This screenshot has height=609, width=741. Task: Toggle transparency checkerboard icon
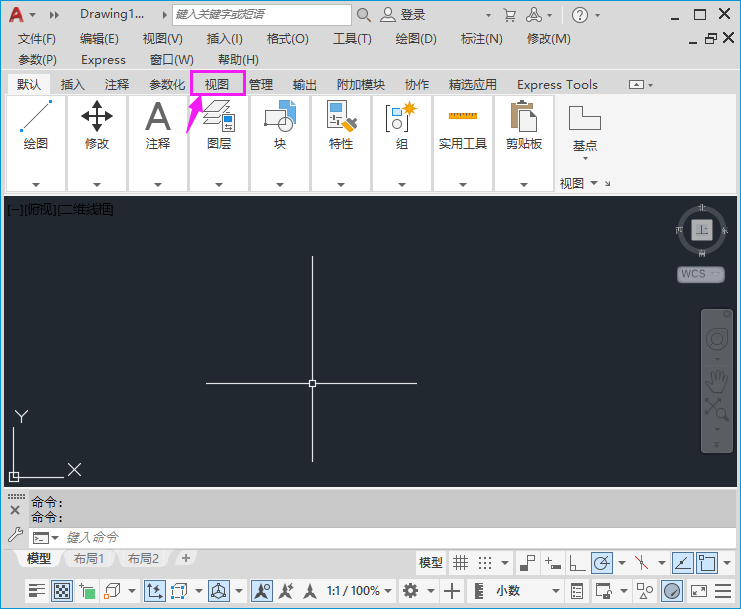pyautogui.click(x=62, y=591)
